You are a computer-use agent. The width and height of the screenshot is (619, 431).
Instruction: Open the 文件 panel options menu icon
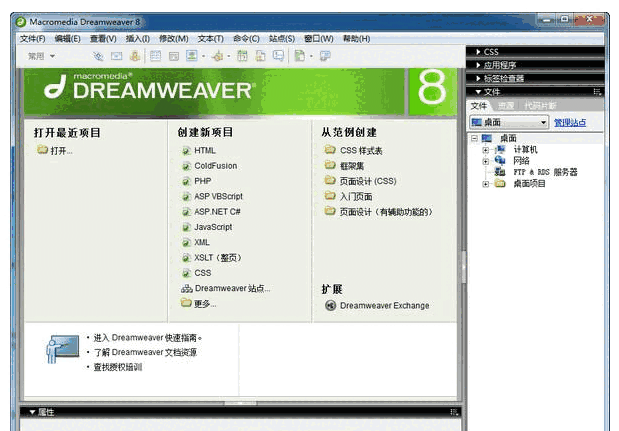[x=597, y=92]
